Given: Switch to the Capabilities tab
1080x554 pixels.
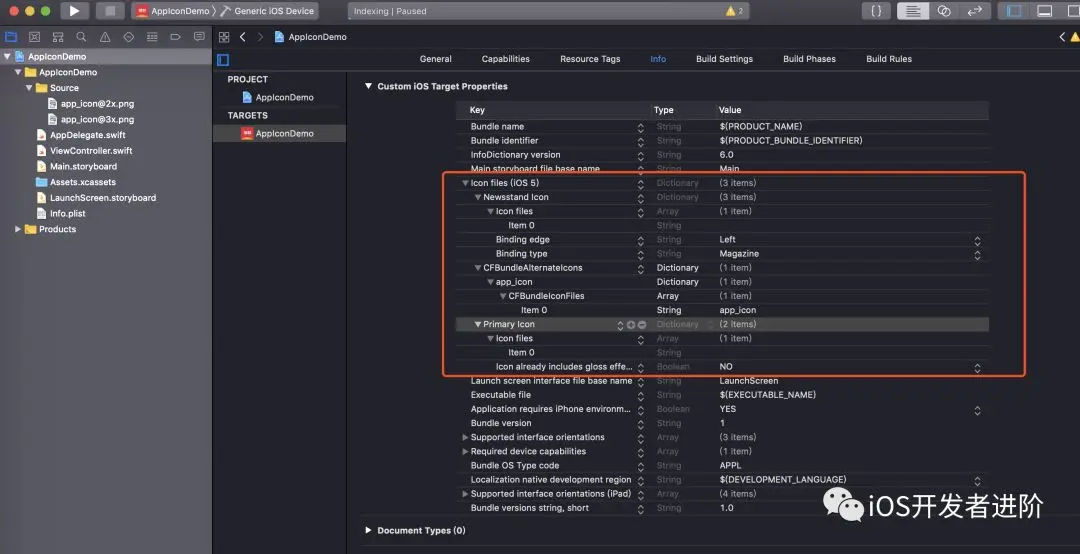Looking at the screenshot, I should coord(506,59).
